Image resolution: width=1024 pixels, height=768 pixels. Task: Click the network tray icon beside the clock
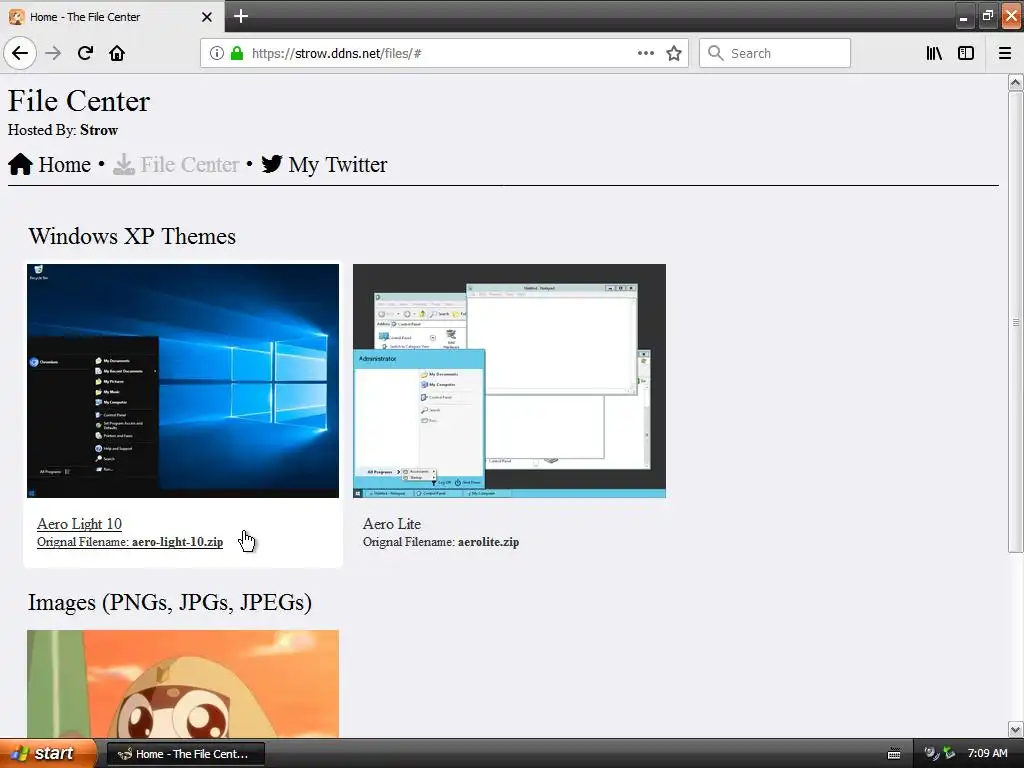point(950,754)
